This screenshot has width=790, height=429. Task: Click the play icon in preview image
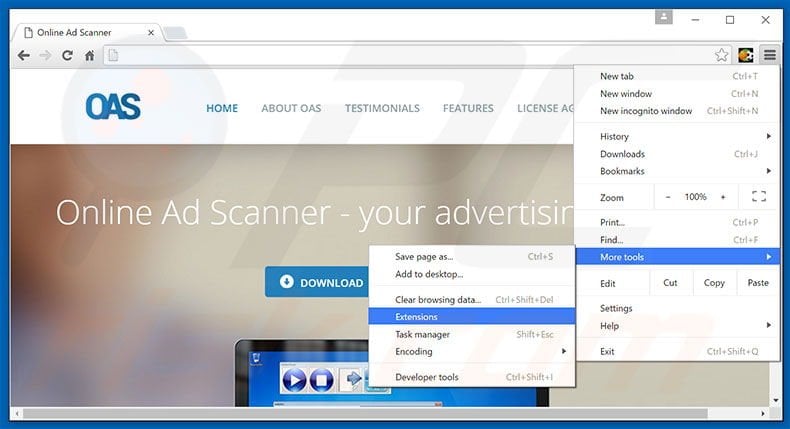294,380
